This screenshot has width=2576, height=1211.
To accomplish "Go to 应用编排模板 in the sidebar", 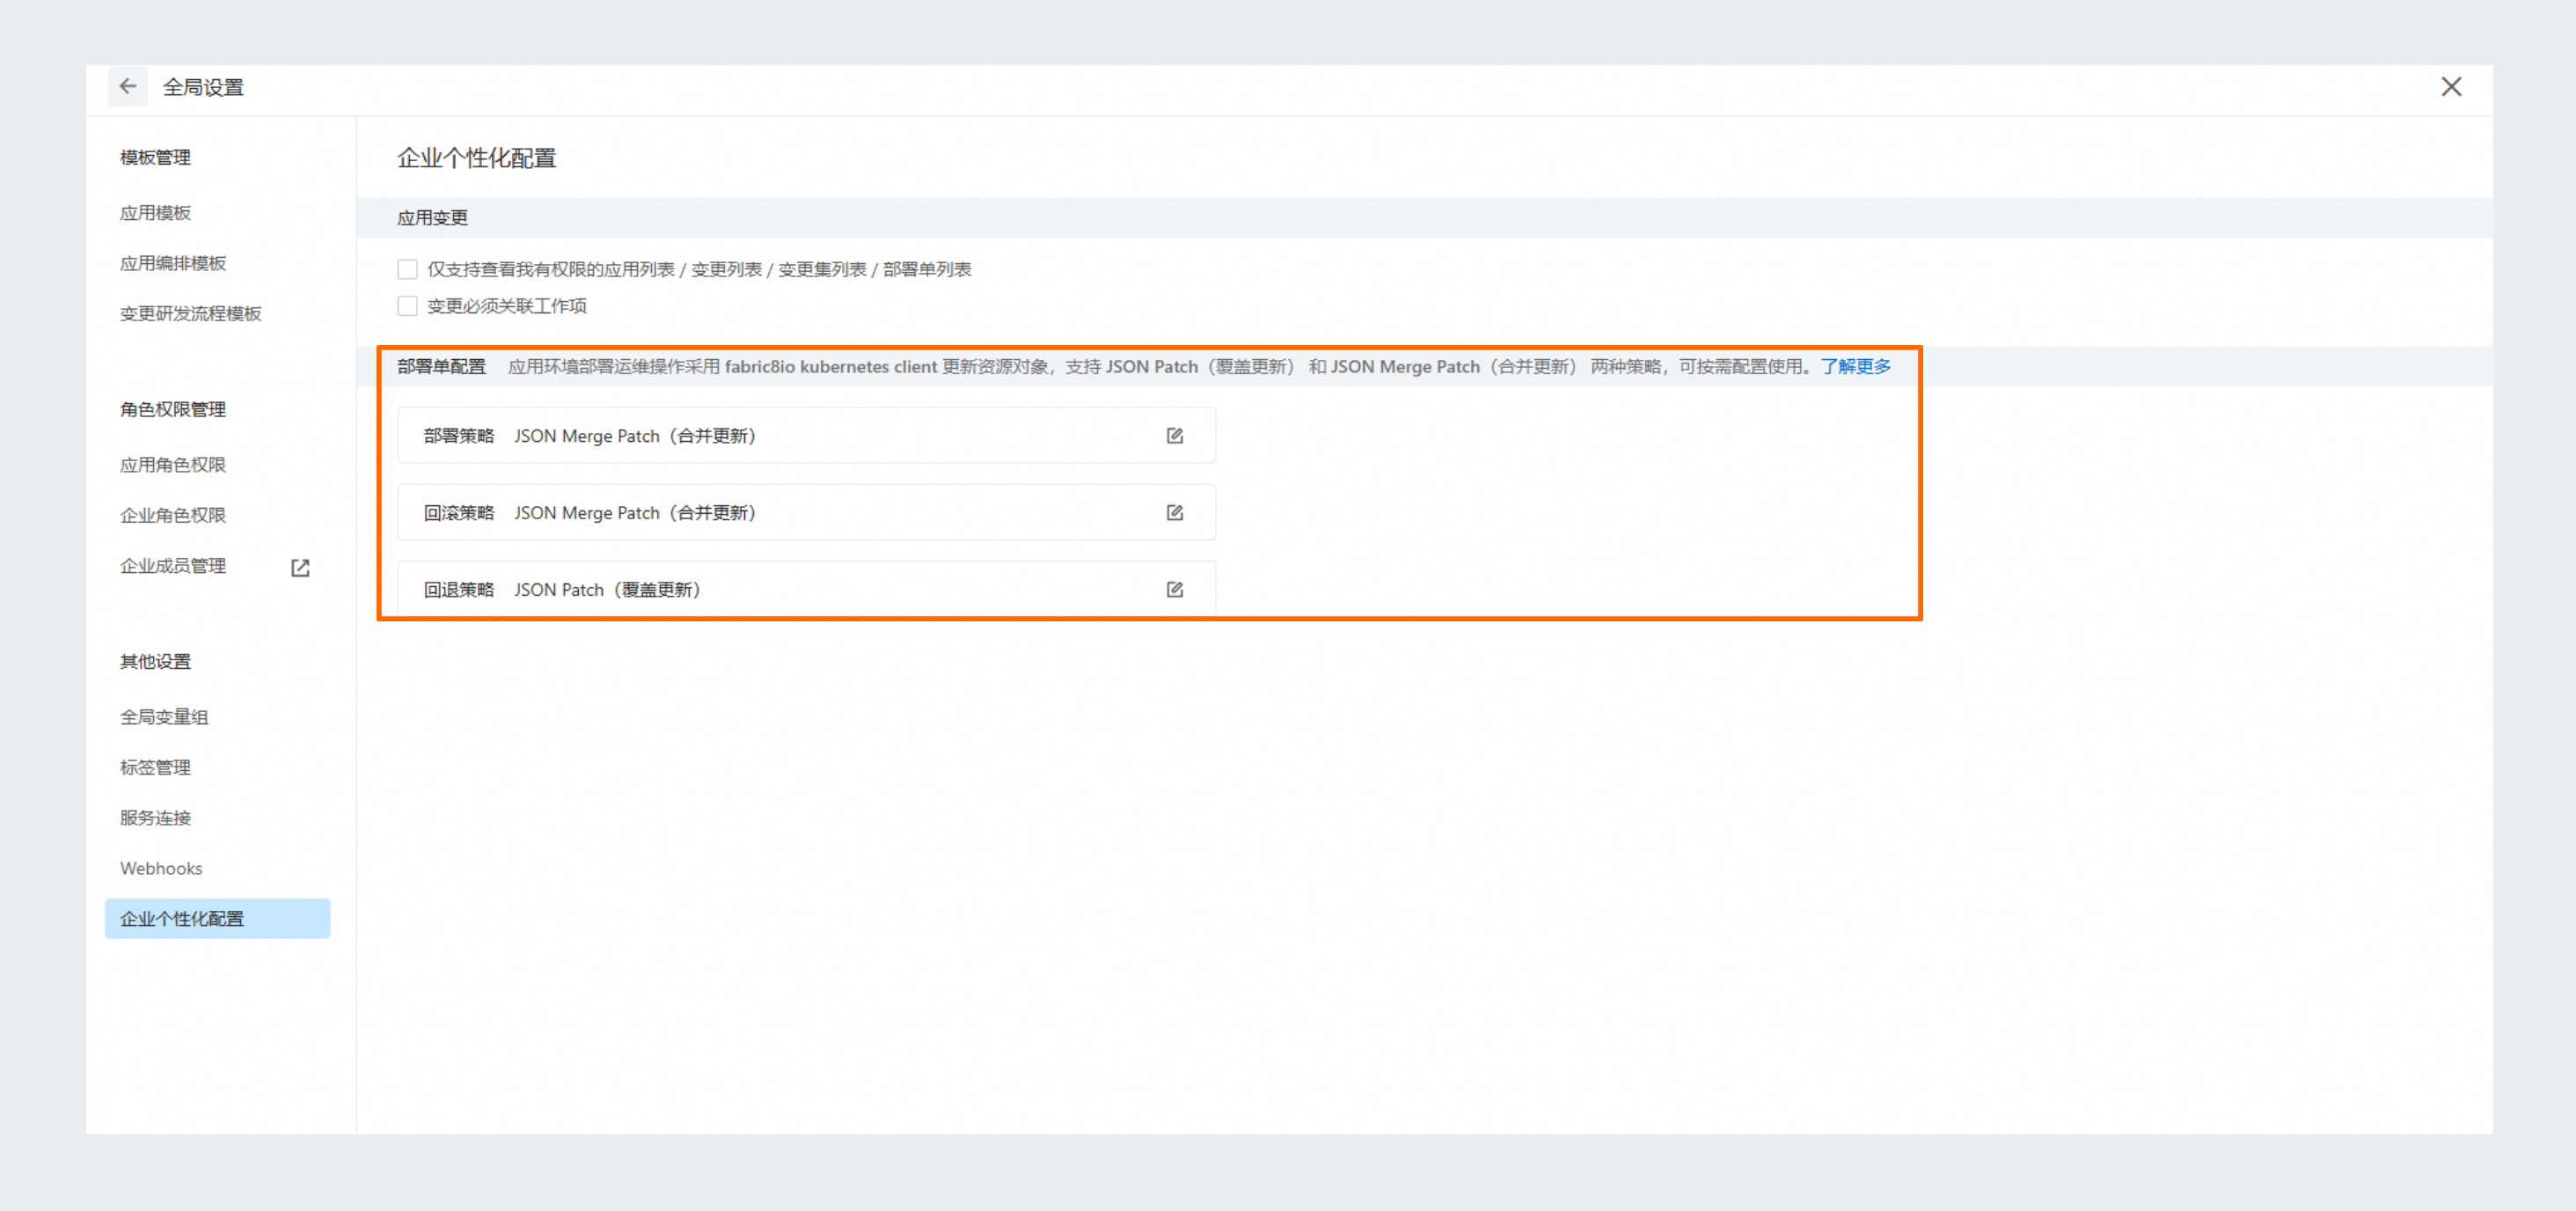I will click(x=173, y=263).
